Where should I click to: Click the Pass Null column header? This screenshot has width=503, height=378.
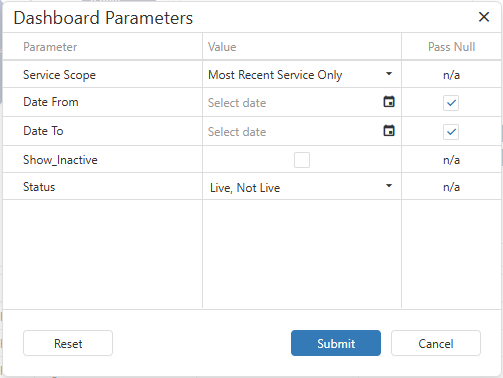click(x=451, y=47)
